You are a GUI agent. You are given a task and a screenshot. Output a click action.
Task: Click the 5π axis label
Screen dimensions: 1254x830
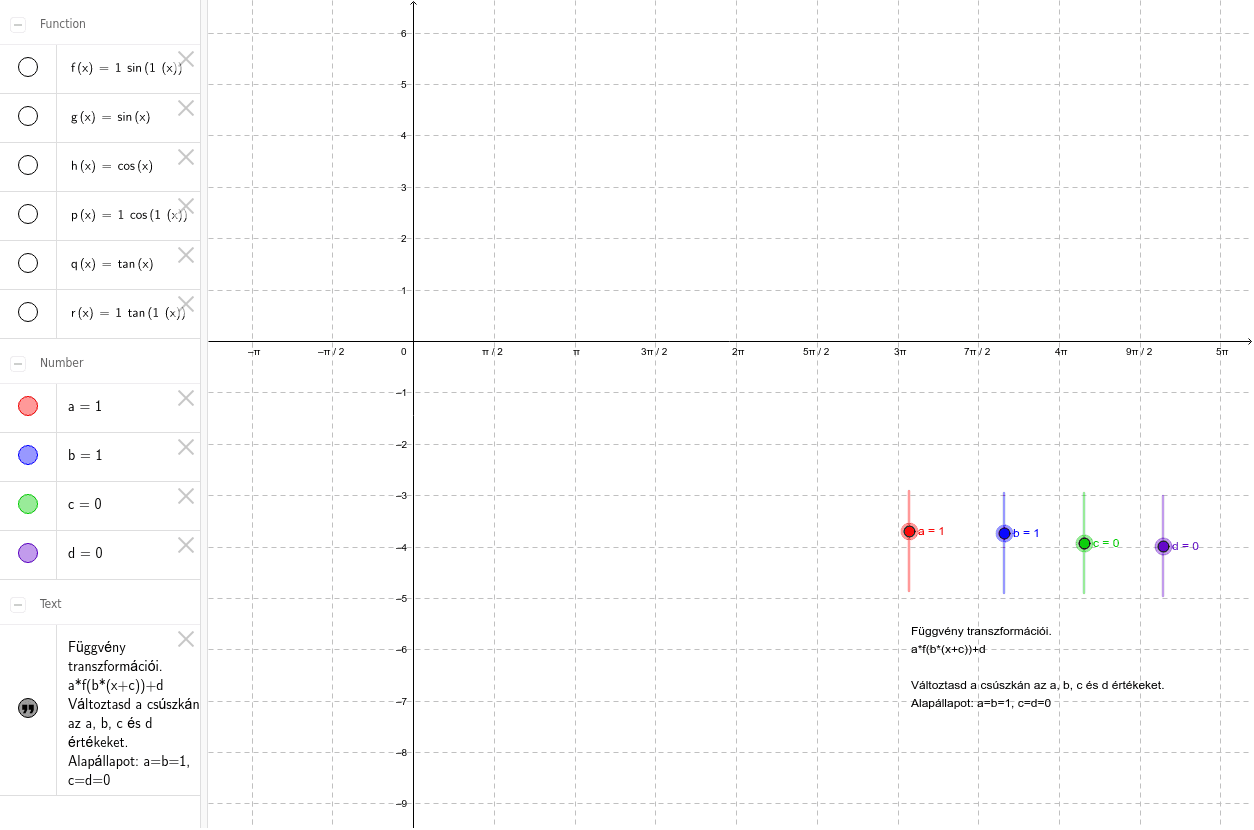pyautogui.click(x=1222, y=352)
